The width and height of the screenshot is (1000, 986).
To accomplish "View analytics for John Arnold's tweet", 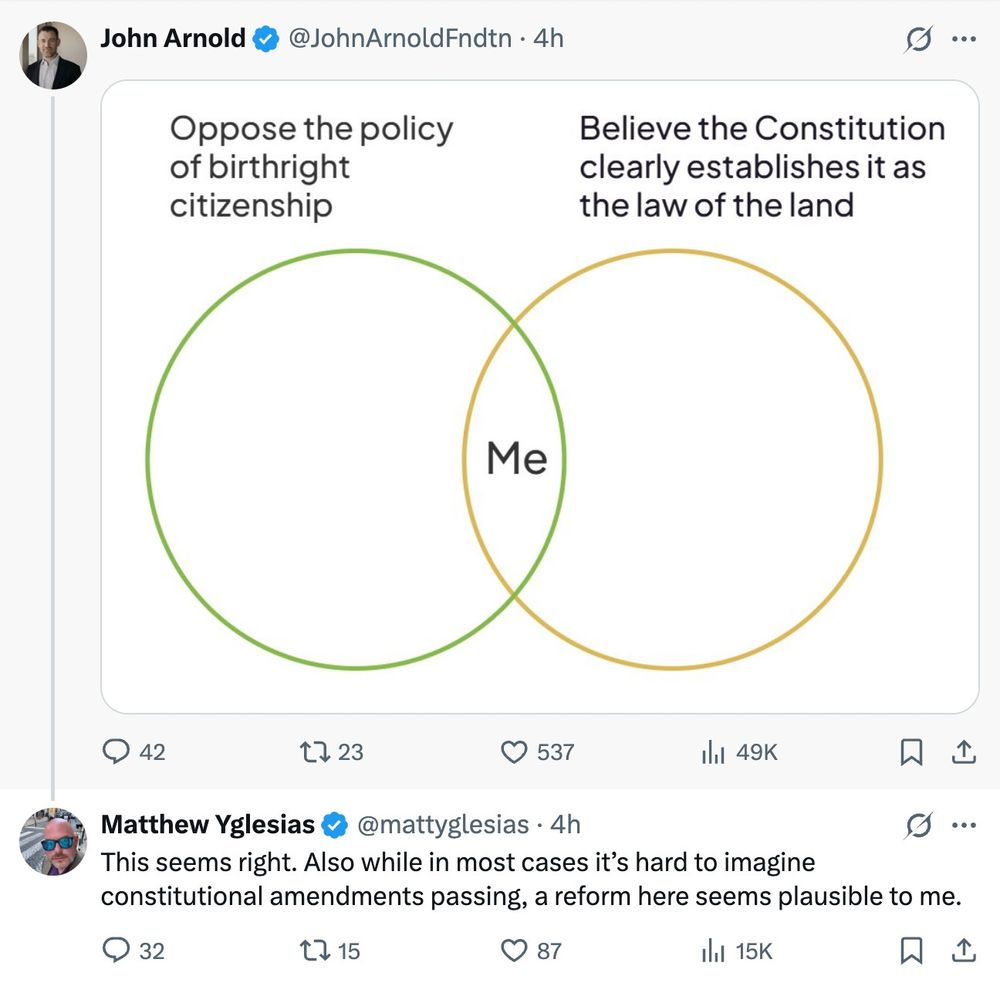I will tap(711, 751).
